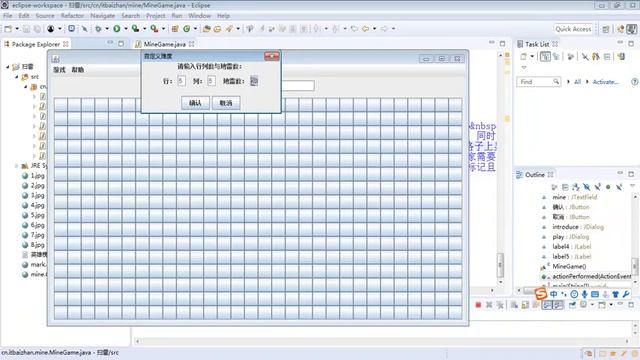The image size is (640, 360).
Task: Click the 列 column count input field
Action: (211, 81)
